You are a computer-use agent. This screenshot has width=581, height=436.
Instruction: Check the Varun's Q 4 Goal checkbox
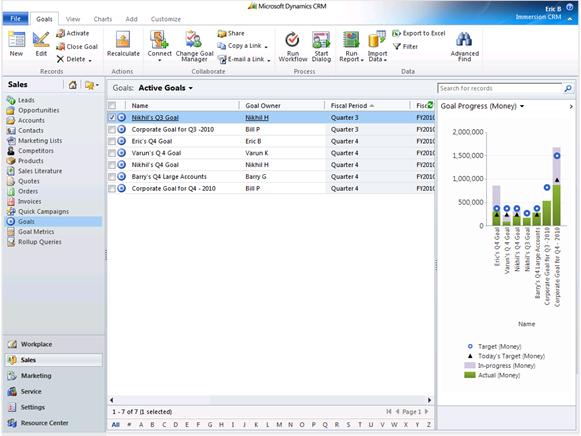tap(112, 153)
